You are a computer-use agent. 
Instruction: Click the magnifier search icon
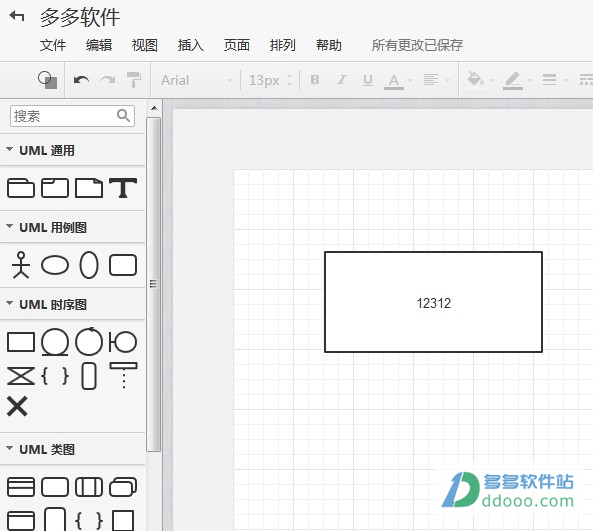pyautogui.click(x=123, y=115)
